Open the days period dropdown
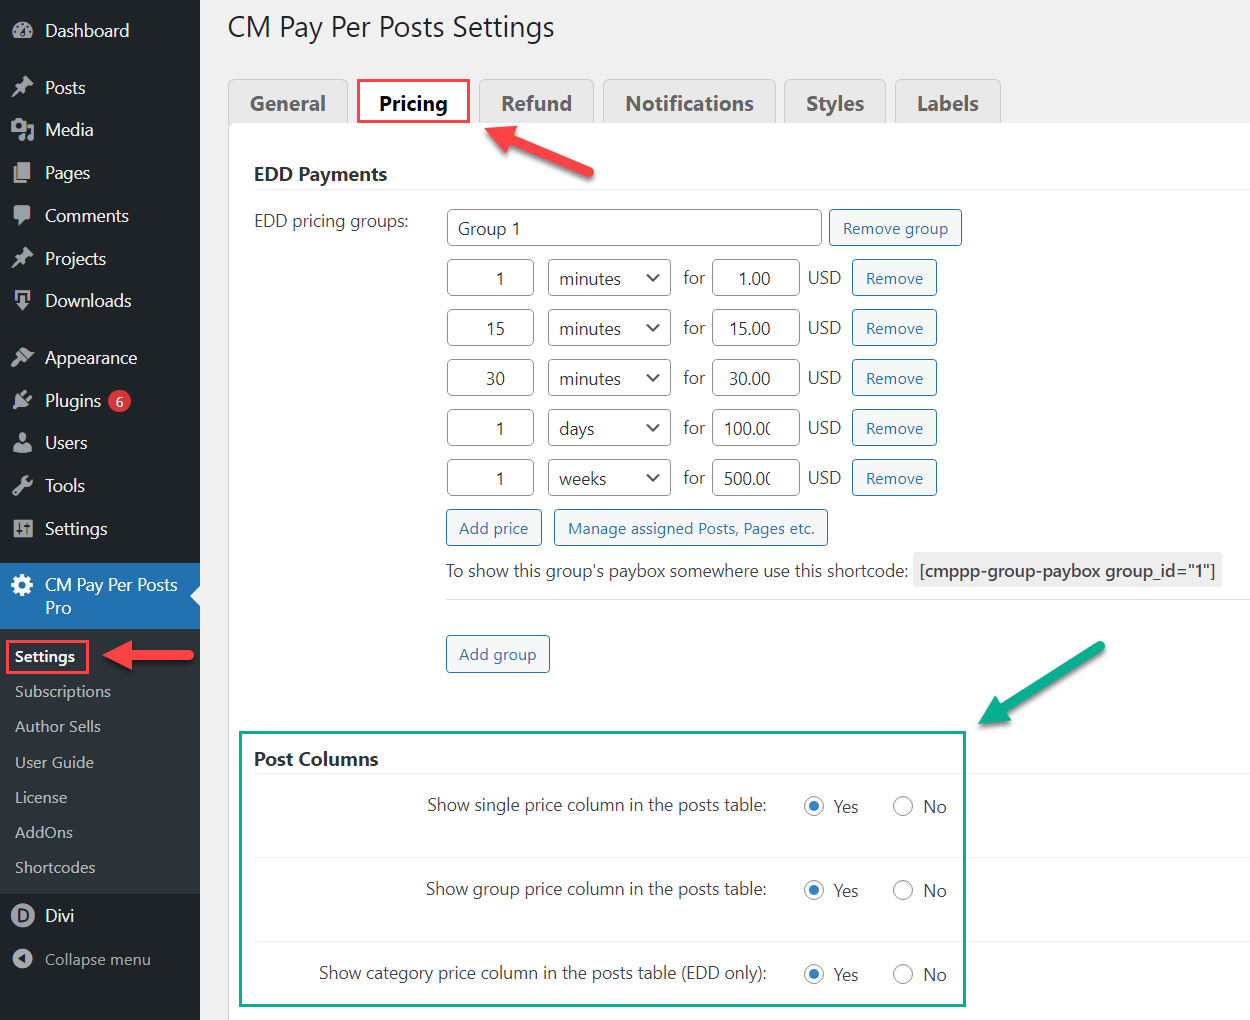This screenshot has height=1020, width=1250. tap(609, 428)
